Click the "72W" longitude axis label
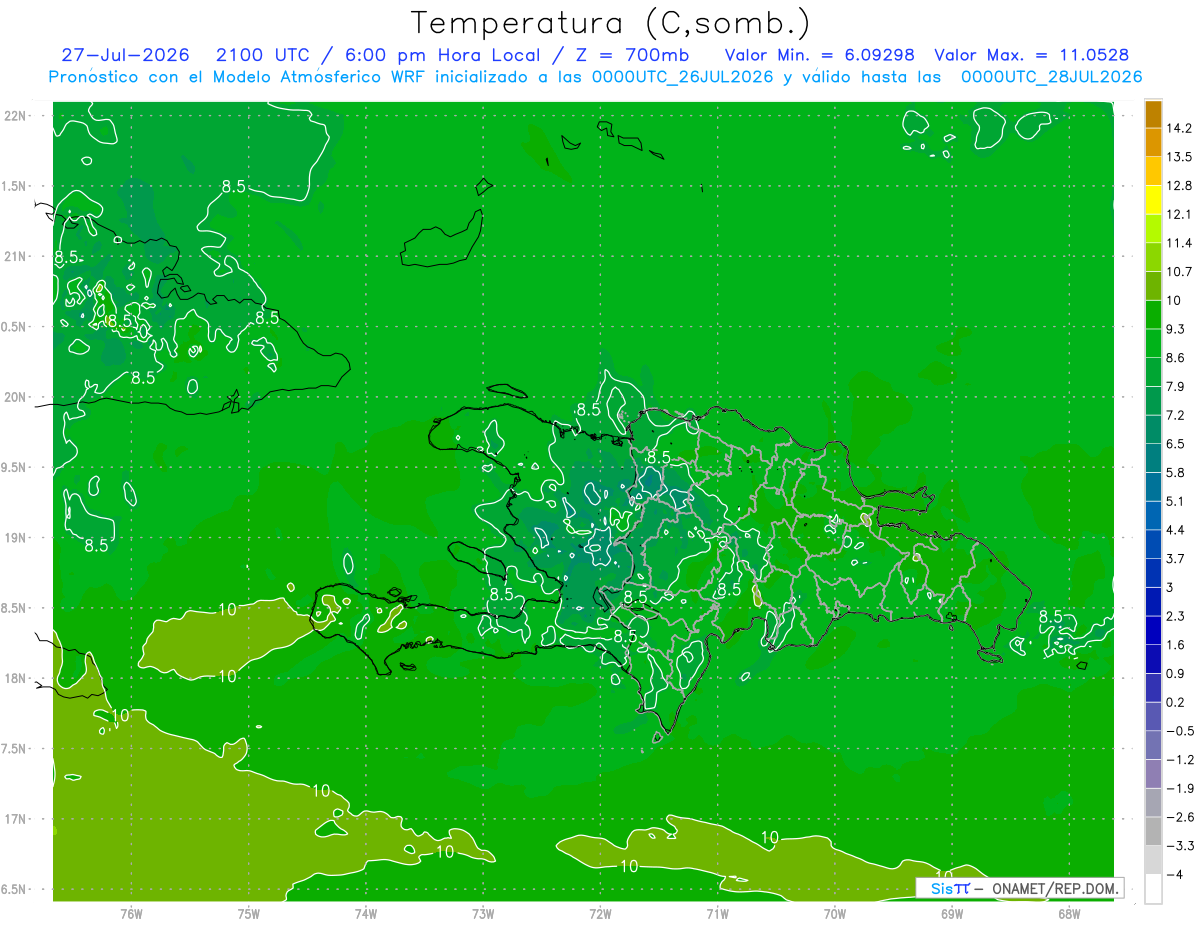 point(600,914)
